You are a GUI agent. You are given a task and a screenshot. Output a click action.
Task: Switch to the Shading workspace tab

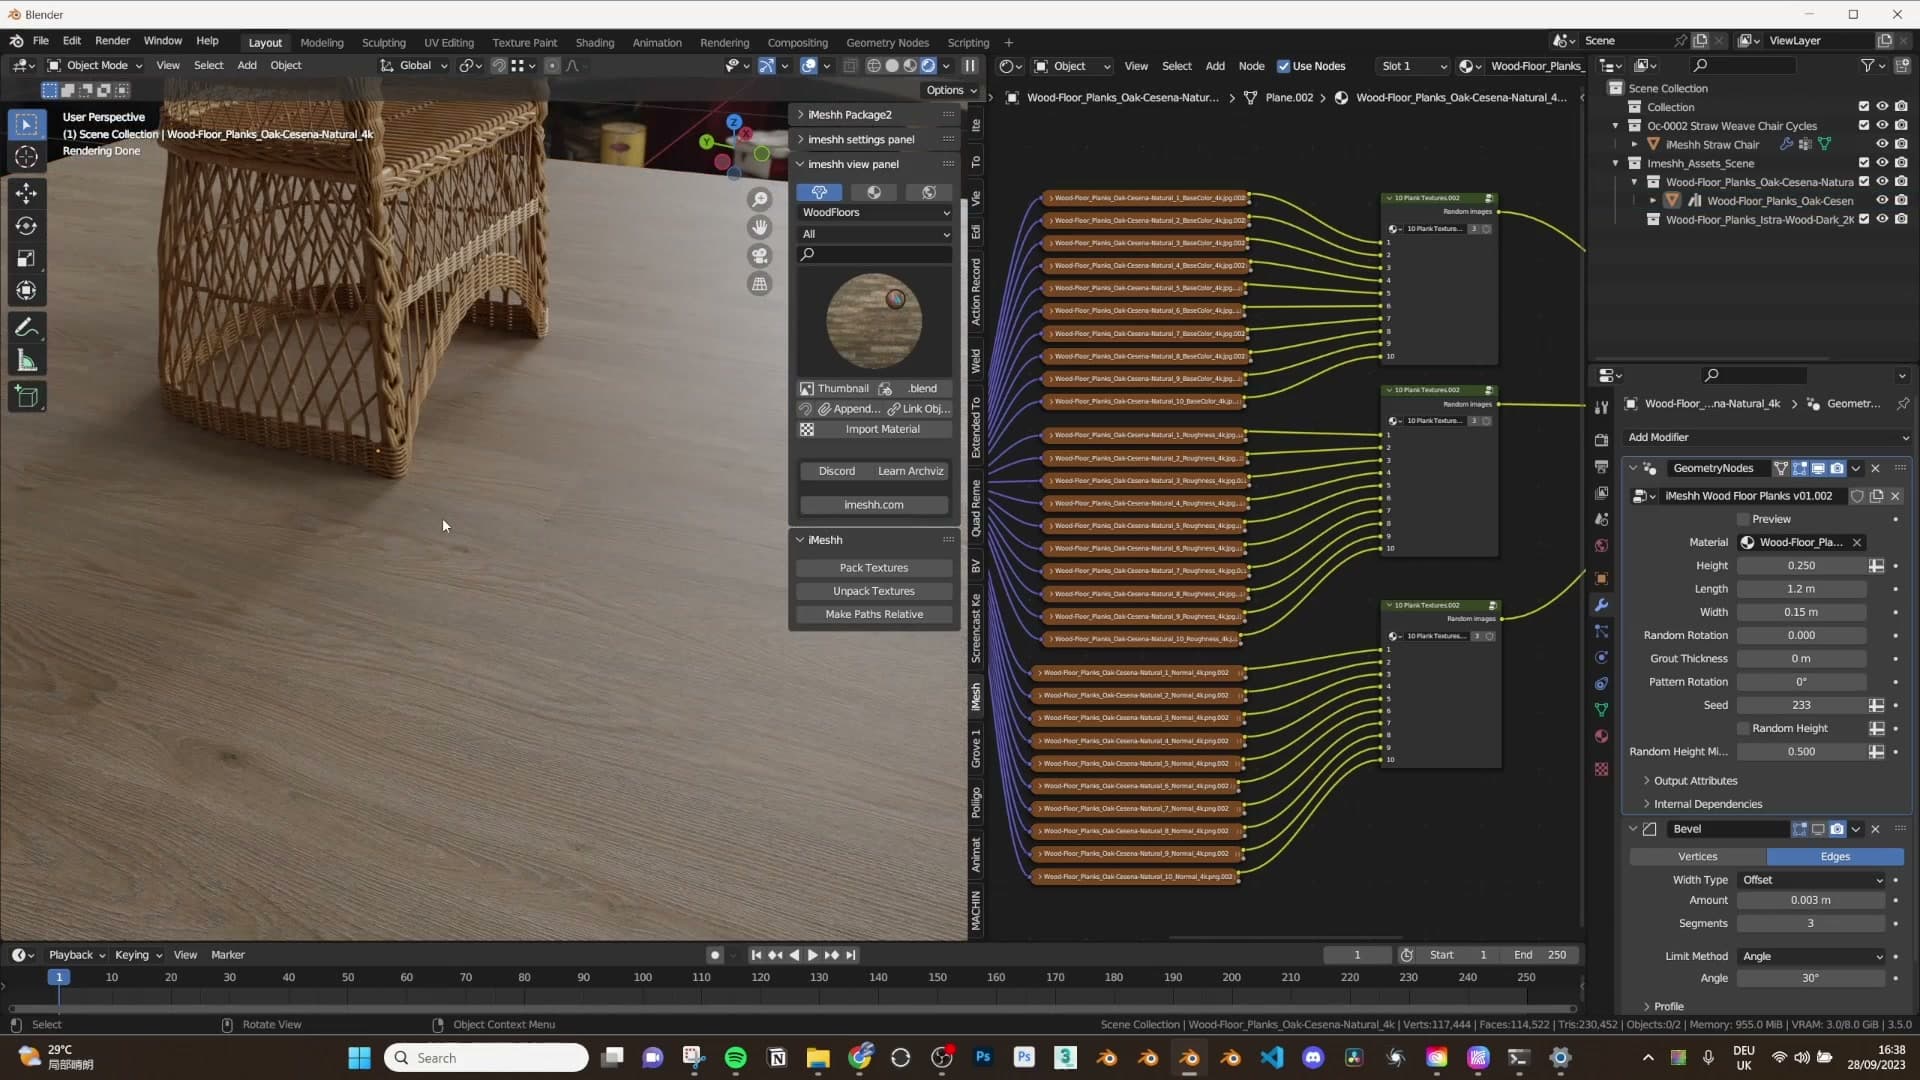tap(595, 43)
